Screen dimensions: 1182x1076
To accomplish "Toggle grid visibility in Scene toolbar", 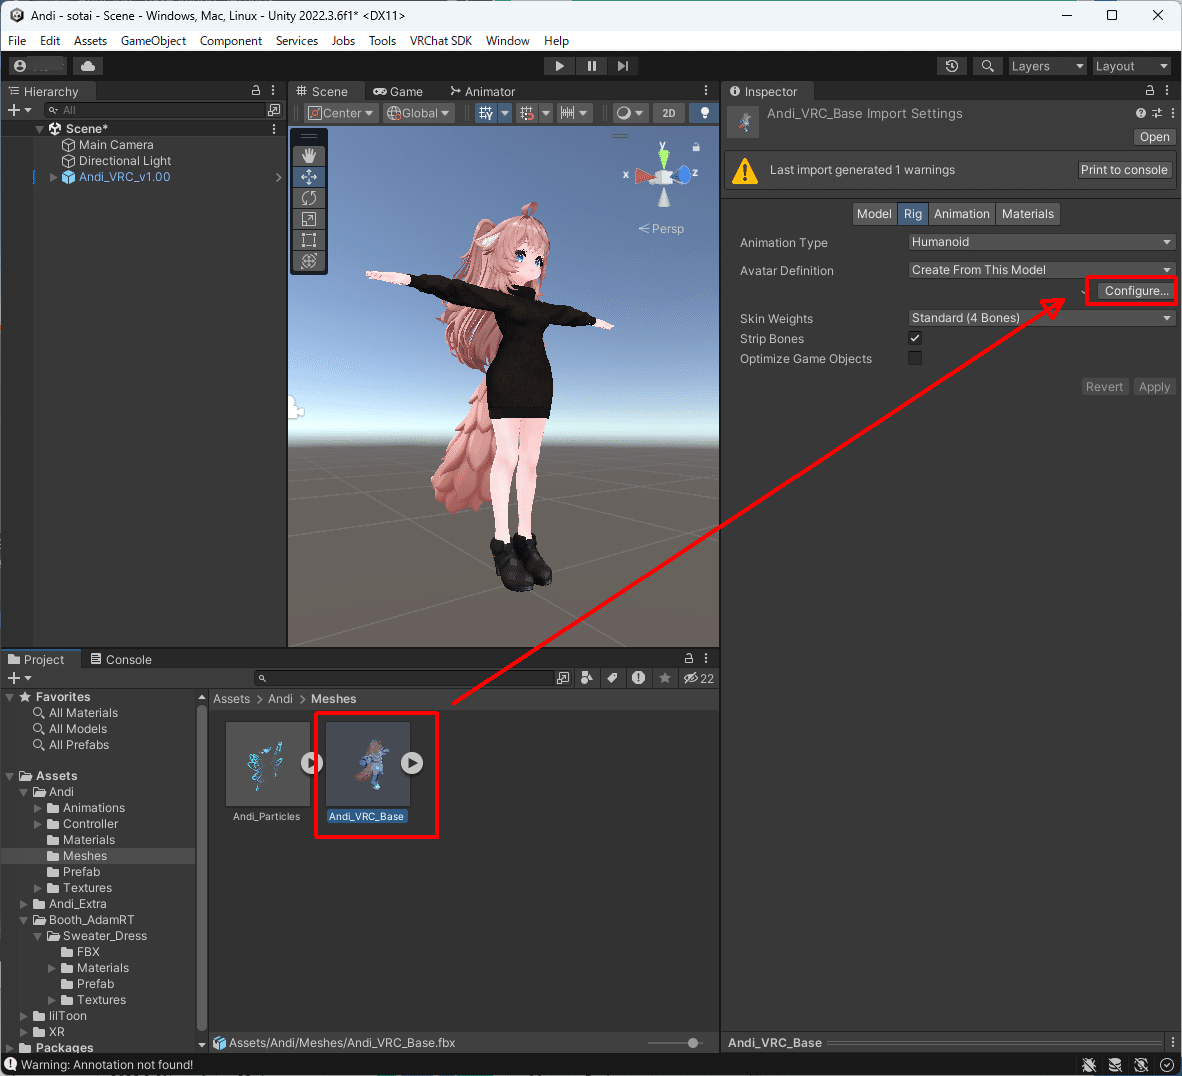I will (486, 113).
